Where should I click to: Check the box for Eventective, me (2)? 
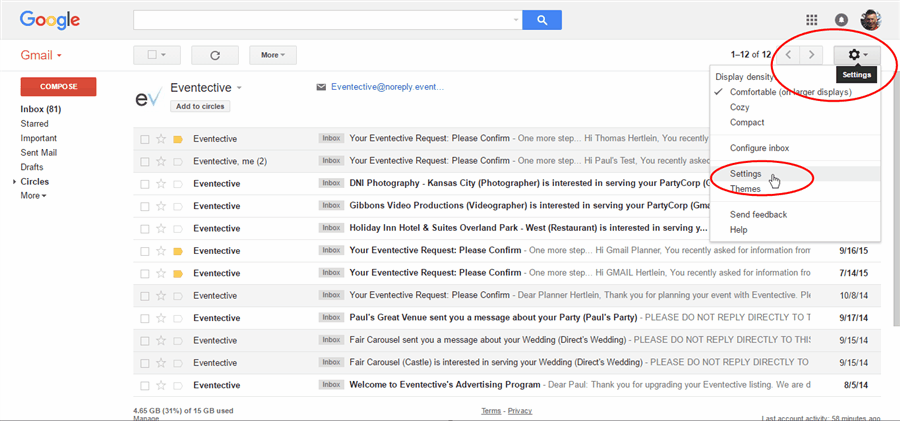click(145, 161)
